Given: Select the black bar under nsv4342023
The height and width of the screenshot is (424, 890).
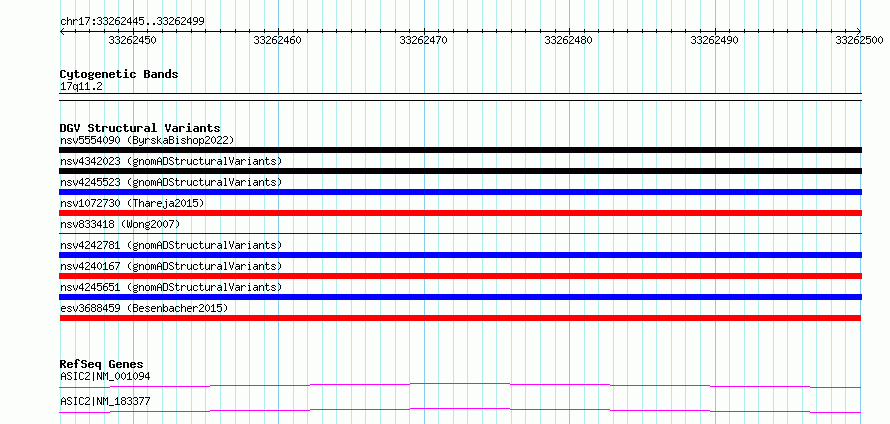Looking at the screenshot, I should pyautogui.click(x=460, y=171).
